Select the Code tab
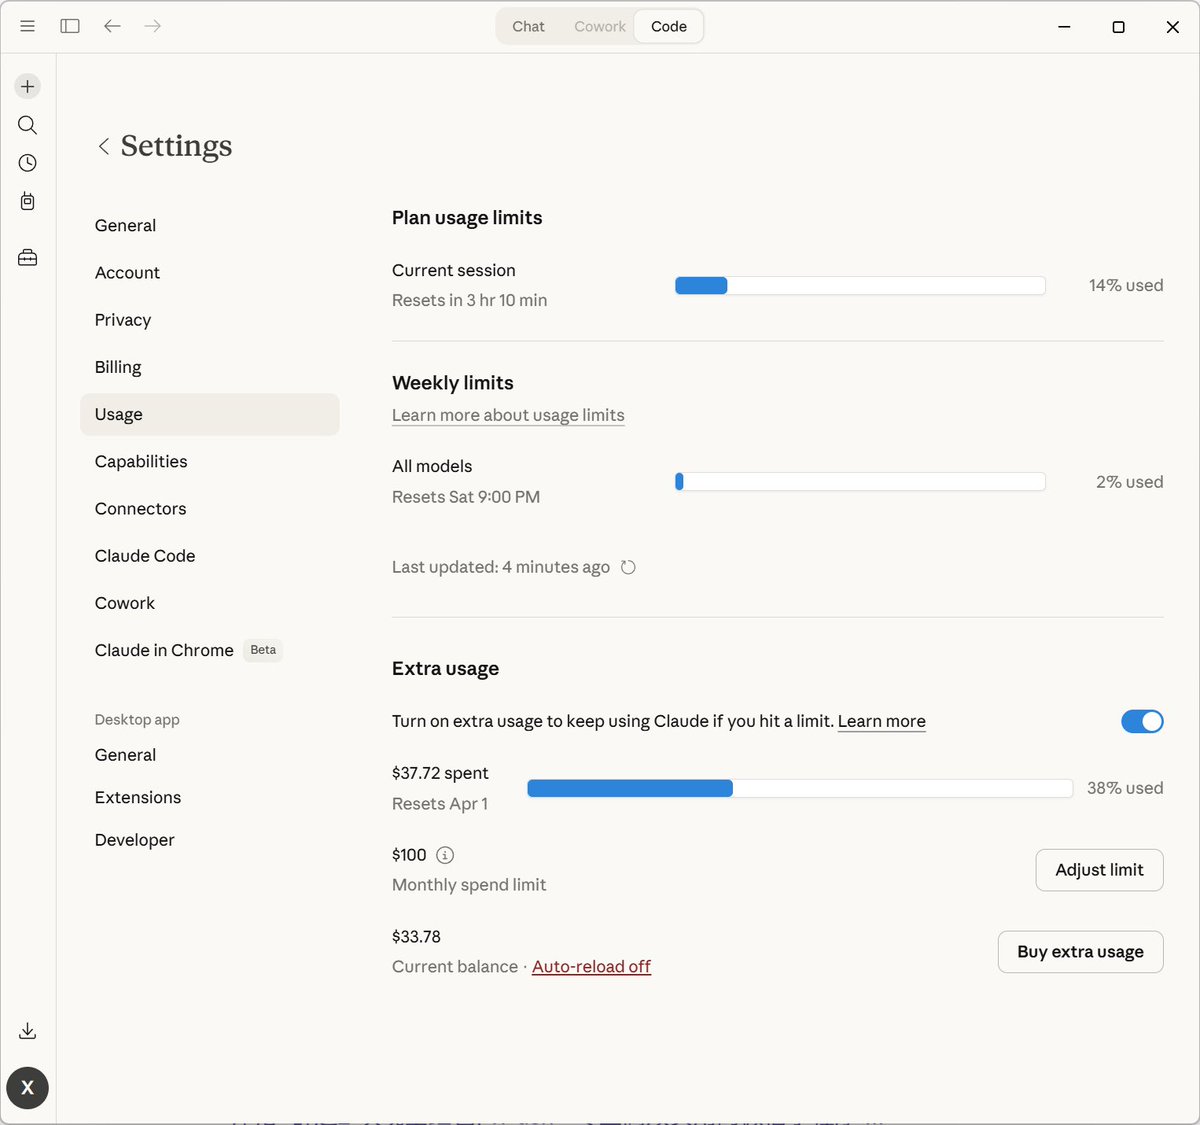This screenshot has width=1200, height=1125. (x=669, y=26)
